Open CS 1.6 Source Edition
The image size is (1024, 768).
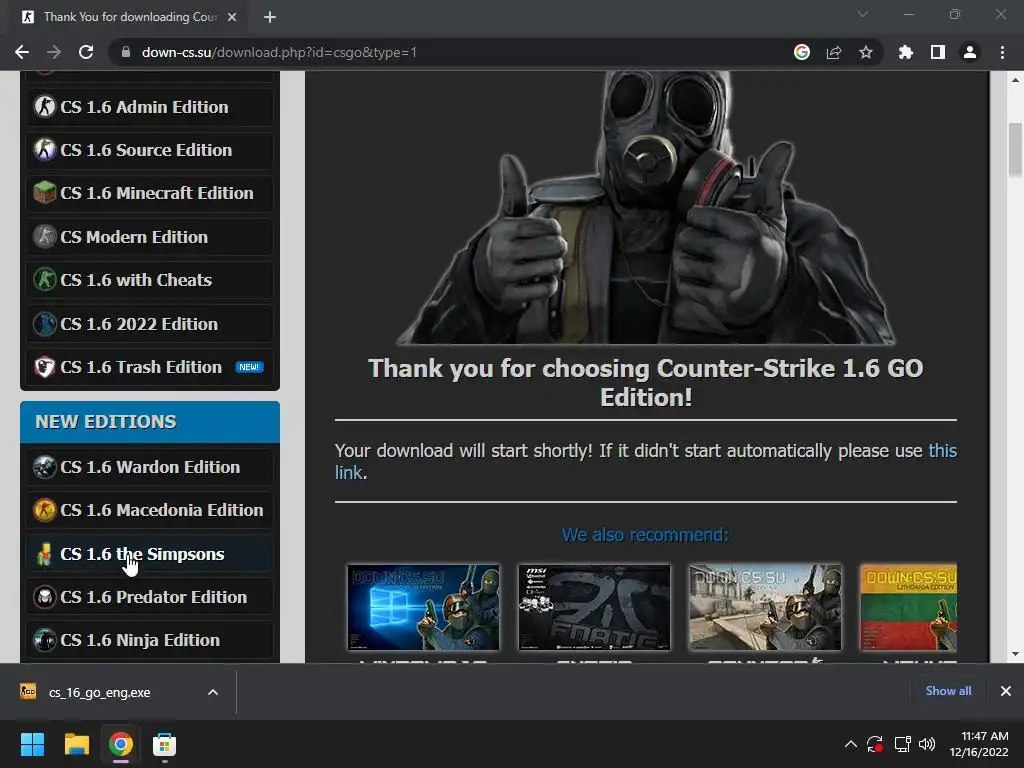click(x=150, y=150)
